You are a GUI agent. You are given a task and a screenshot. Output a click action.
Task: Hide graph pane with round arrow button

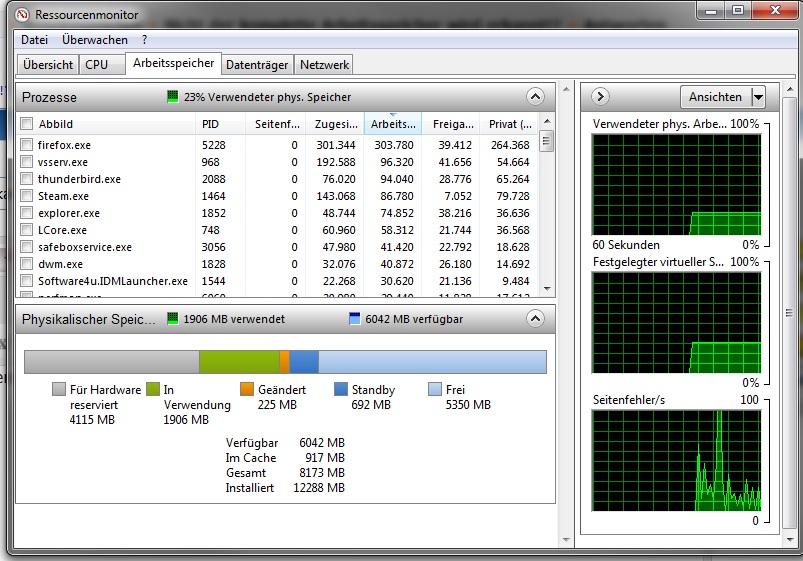600,96
